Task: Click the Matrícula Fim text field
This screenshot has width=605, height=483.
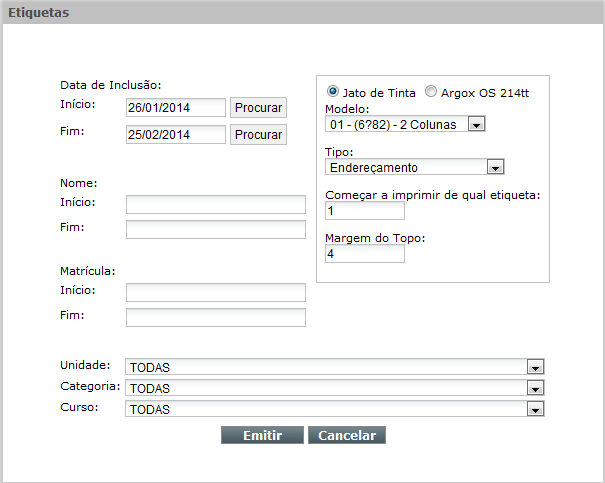Action: (x=216, y=317)
